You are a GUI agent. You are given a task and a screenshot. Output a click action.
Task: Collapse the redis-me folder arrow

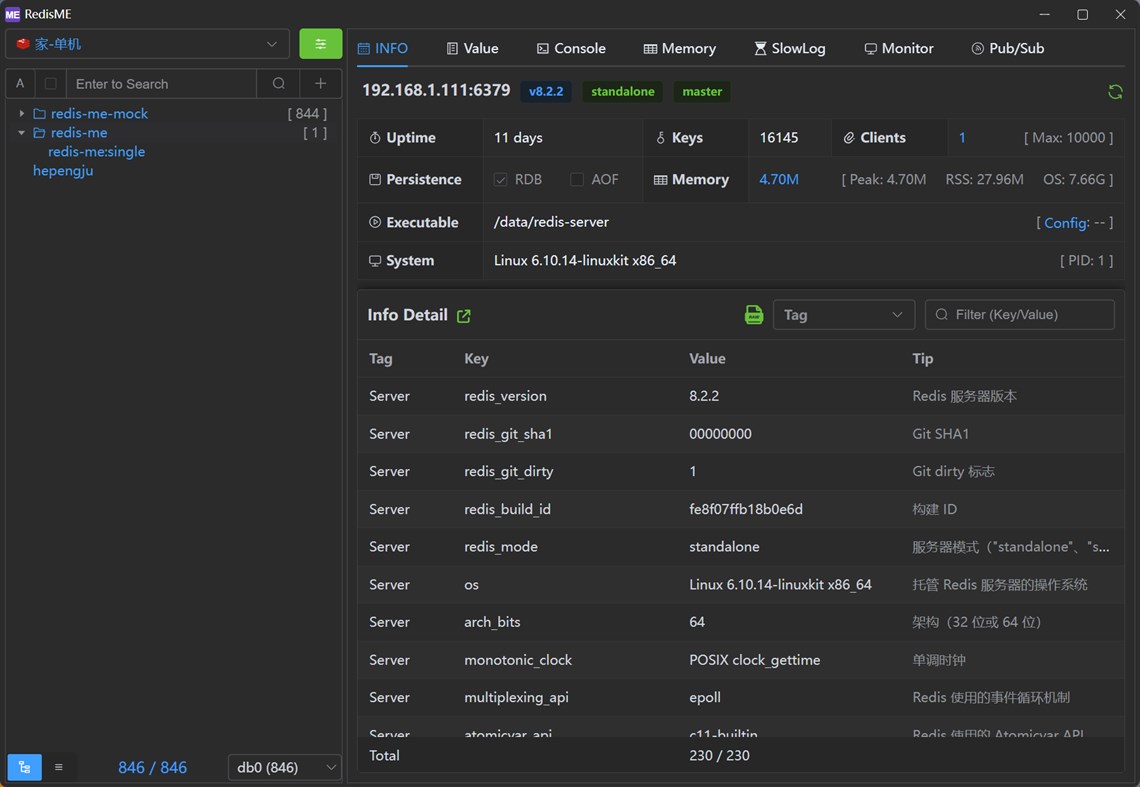22,132
